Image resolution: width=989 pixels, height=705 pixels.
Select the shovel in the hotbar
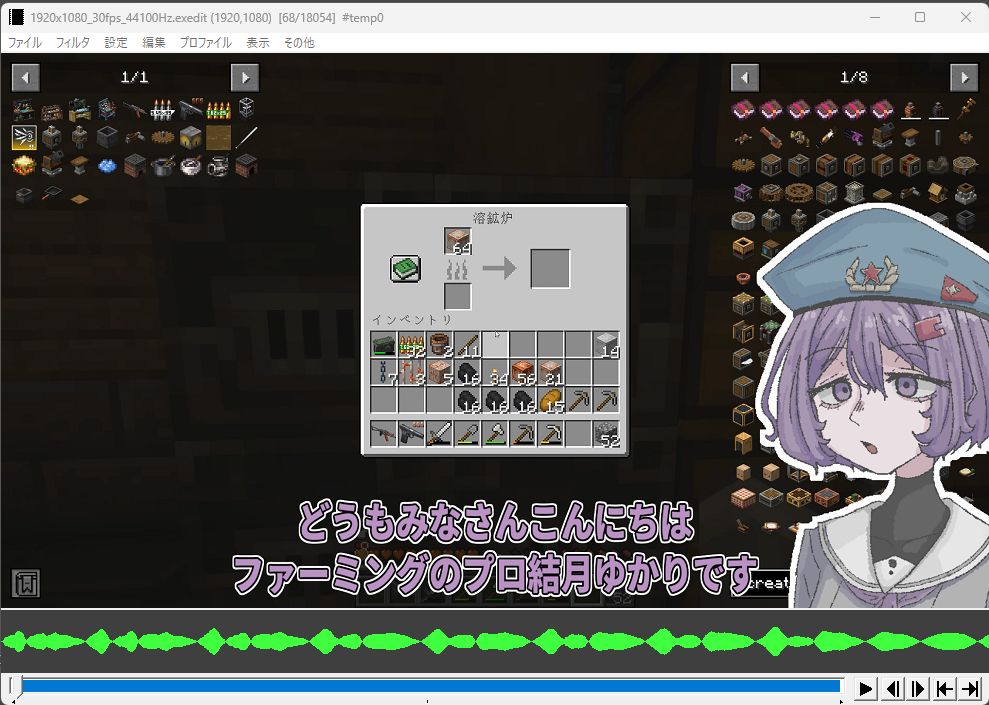pyautogui.click(x=467, y=434)
